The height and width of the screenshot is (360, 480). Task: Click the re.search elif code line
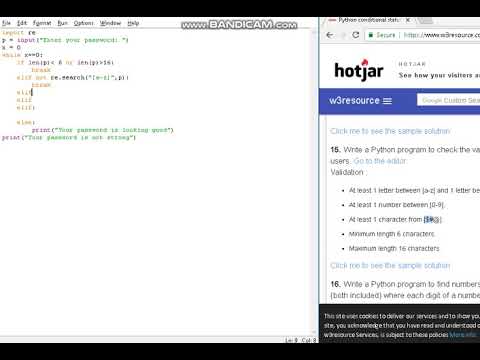(x=73, y=77)
